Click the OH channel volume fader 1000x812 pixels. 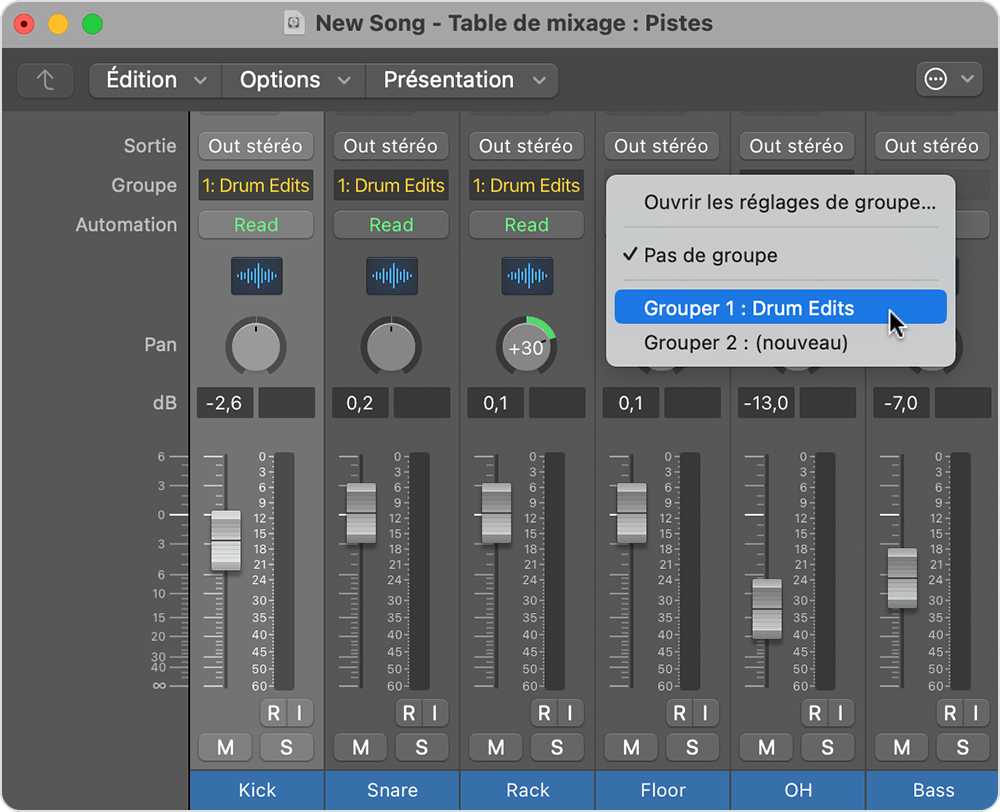767,607
